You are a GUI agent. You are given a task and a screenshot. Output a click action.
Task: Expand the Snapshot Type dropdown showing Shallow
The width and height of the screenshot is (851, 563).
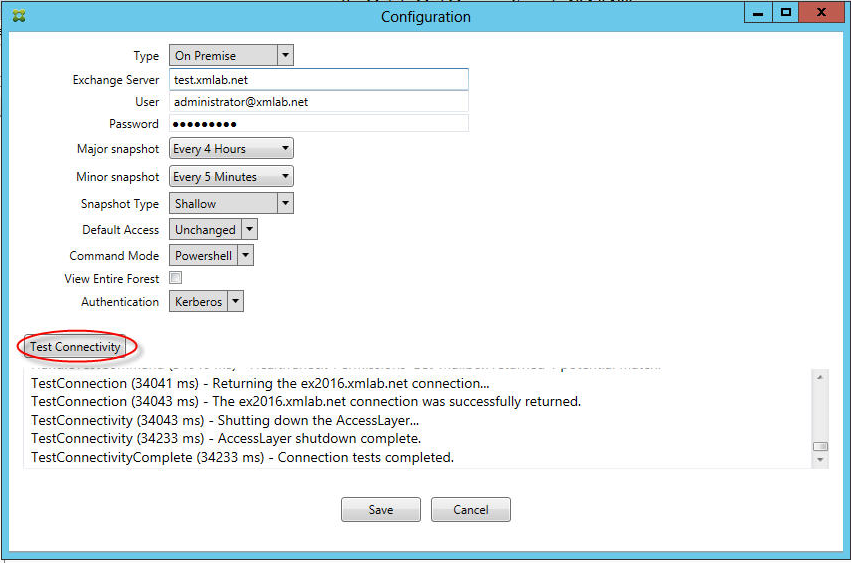[231, 204]
